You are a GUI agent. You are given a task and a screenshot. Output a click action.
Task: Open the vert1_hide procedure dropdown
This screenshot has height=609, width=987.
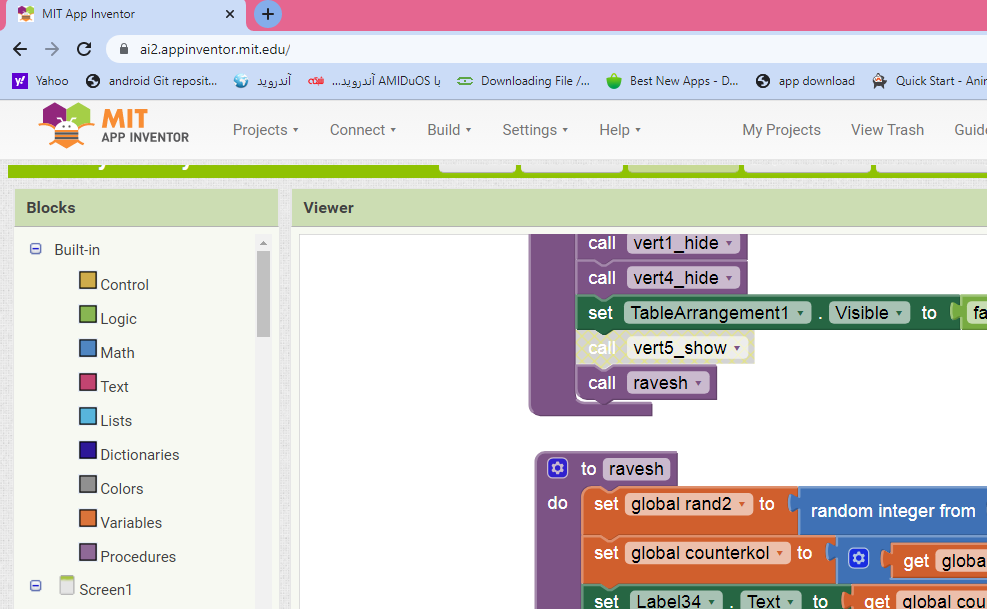pyautogui.click(x=729, y=243)
